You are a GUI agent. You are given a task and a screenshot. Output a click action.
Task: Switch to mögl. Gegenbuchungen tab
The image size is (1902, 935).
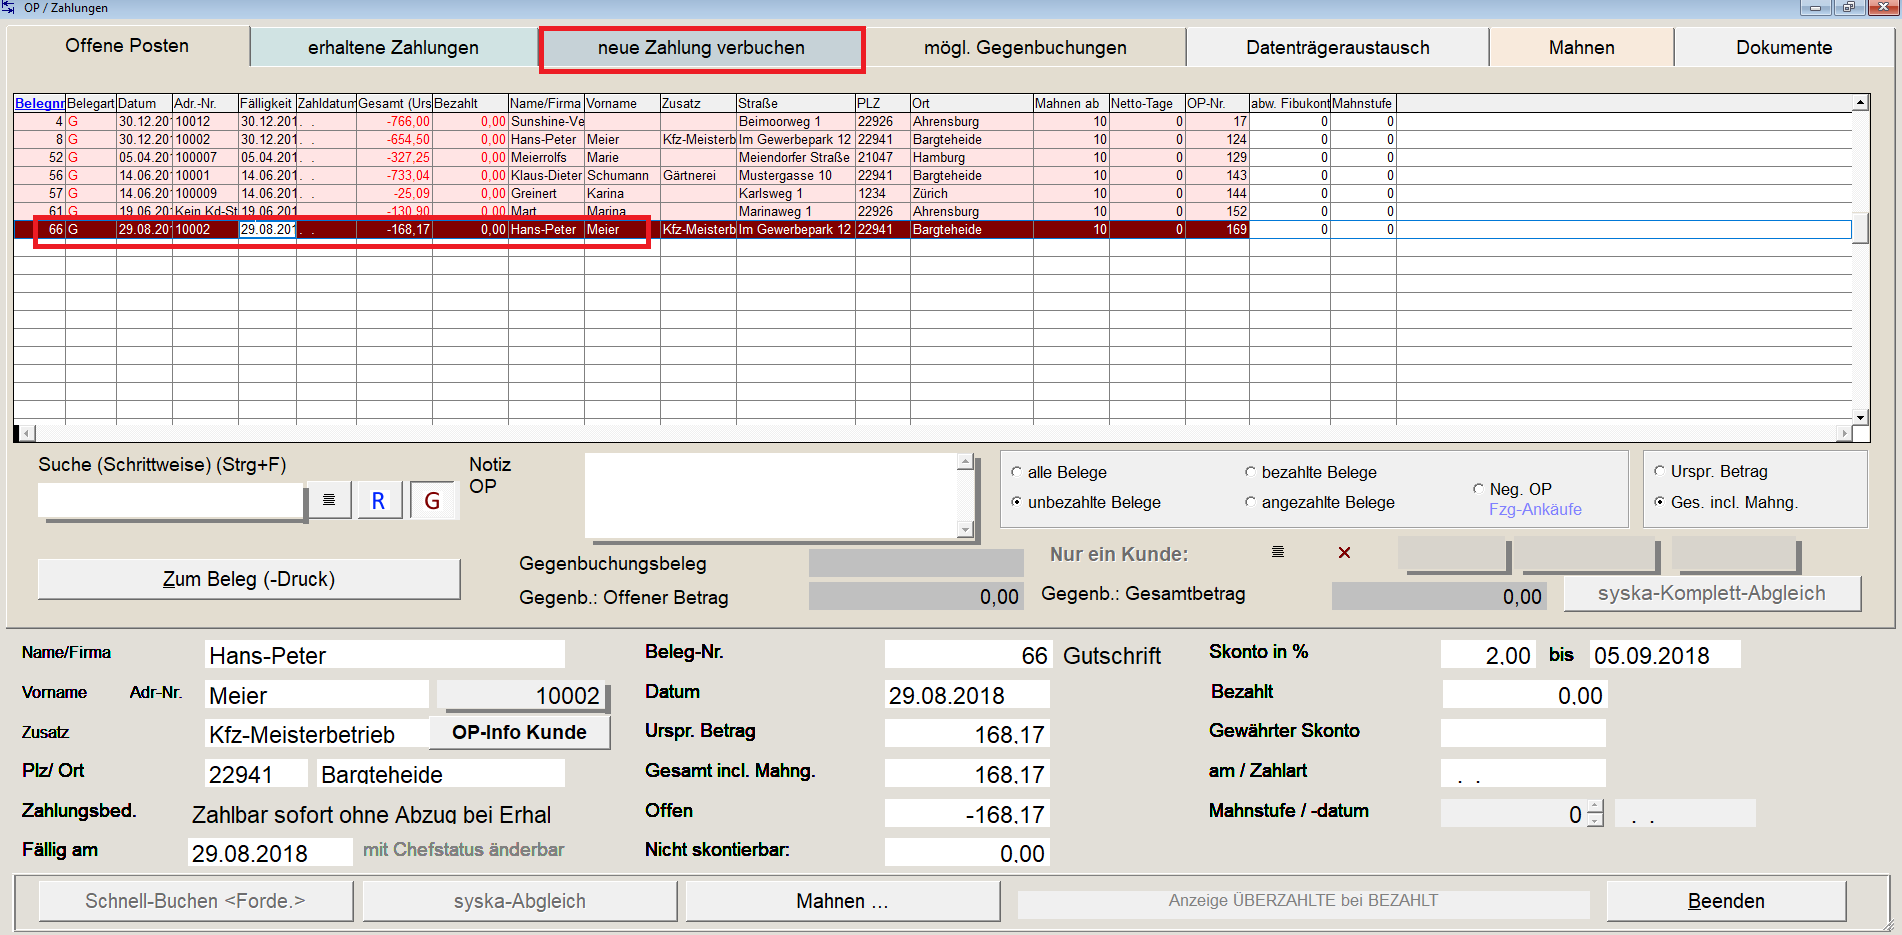click(1025, 47)
